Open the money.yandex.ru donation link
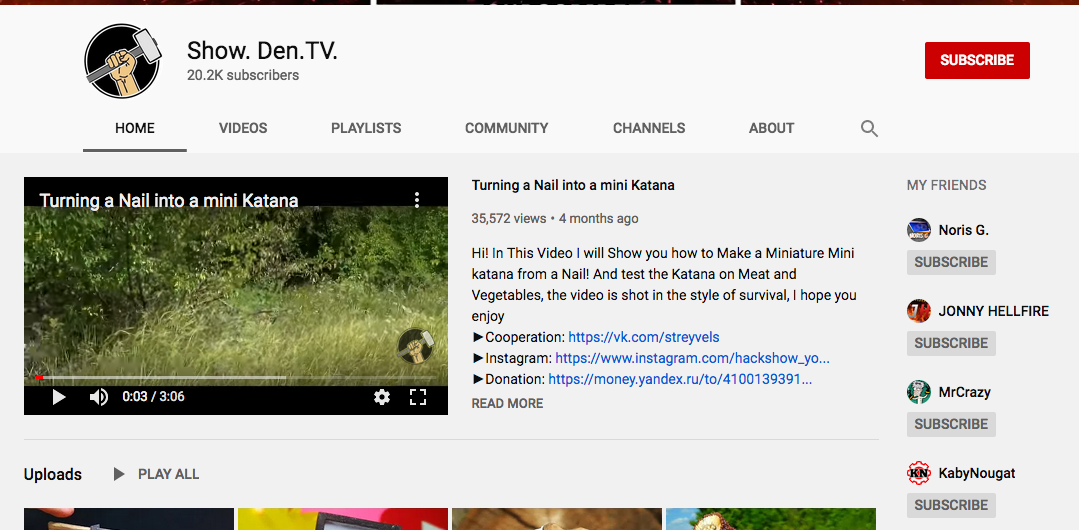The image size is (1079, 530). coord(680,379)
